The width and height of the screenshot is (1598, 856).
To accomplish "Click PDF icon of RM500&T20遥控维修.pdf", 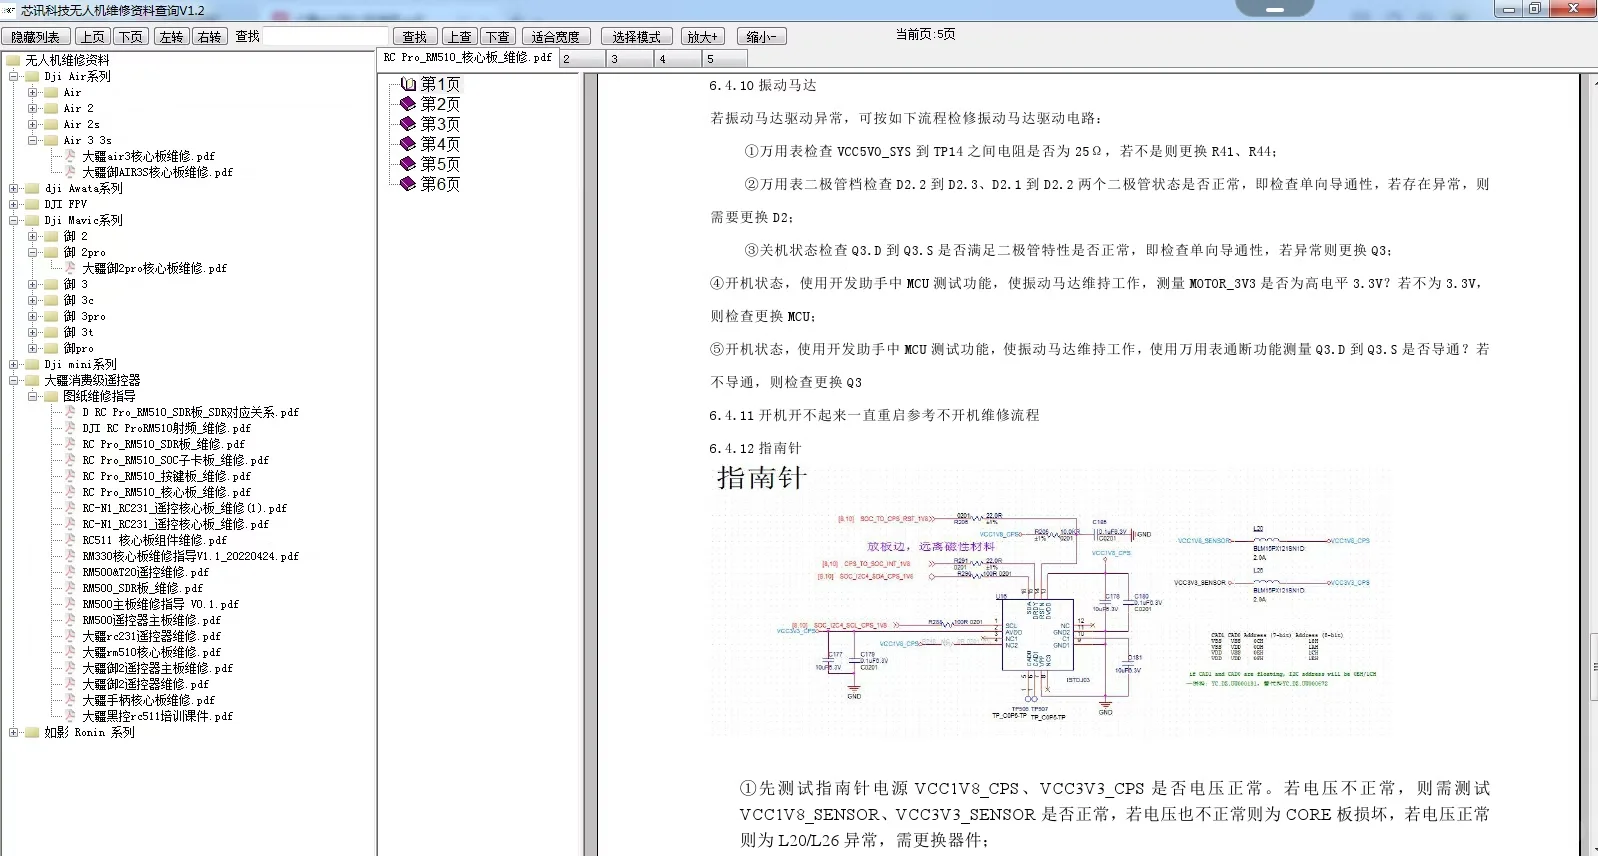I will click(71, 572).
